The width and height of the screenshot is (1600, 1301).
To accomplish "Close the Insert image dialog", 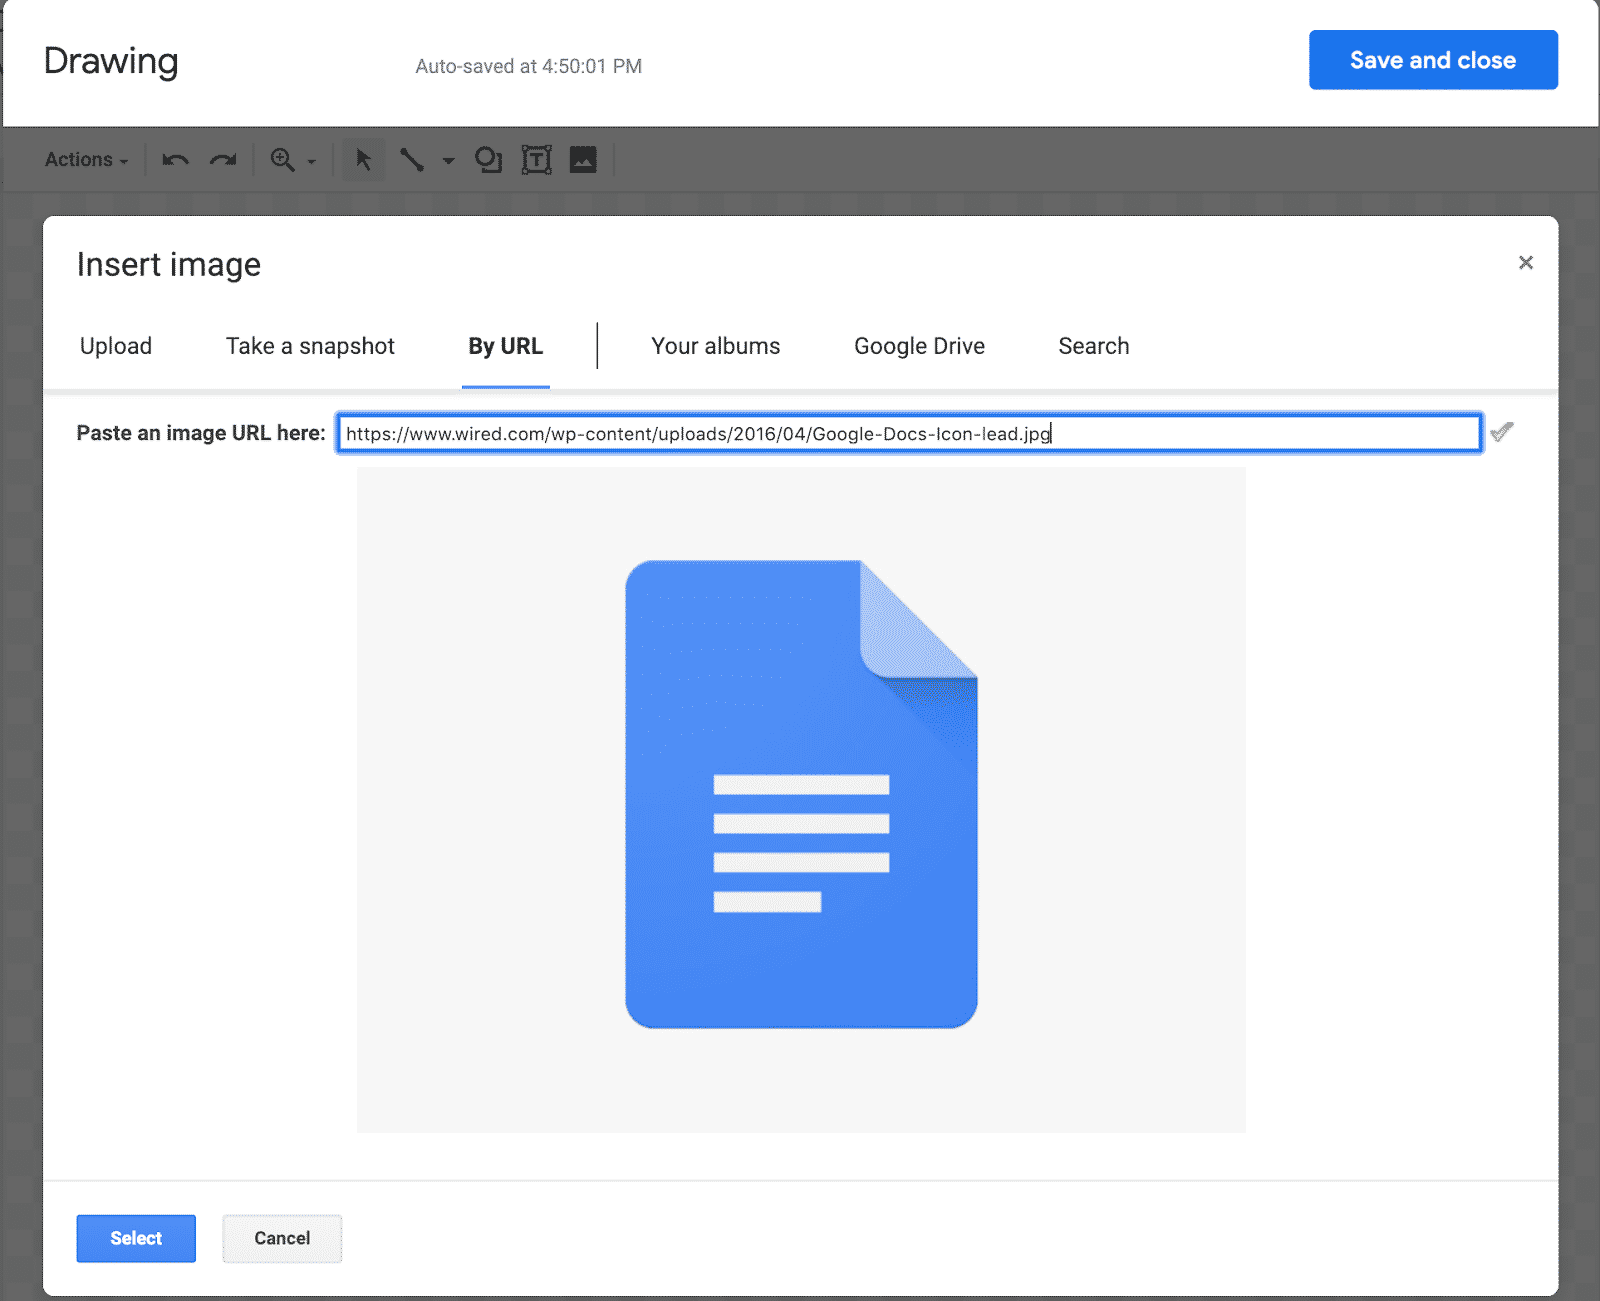I will tap(1526, 262).
